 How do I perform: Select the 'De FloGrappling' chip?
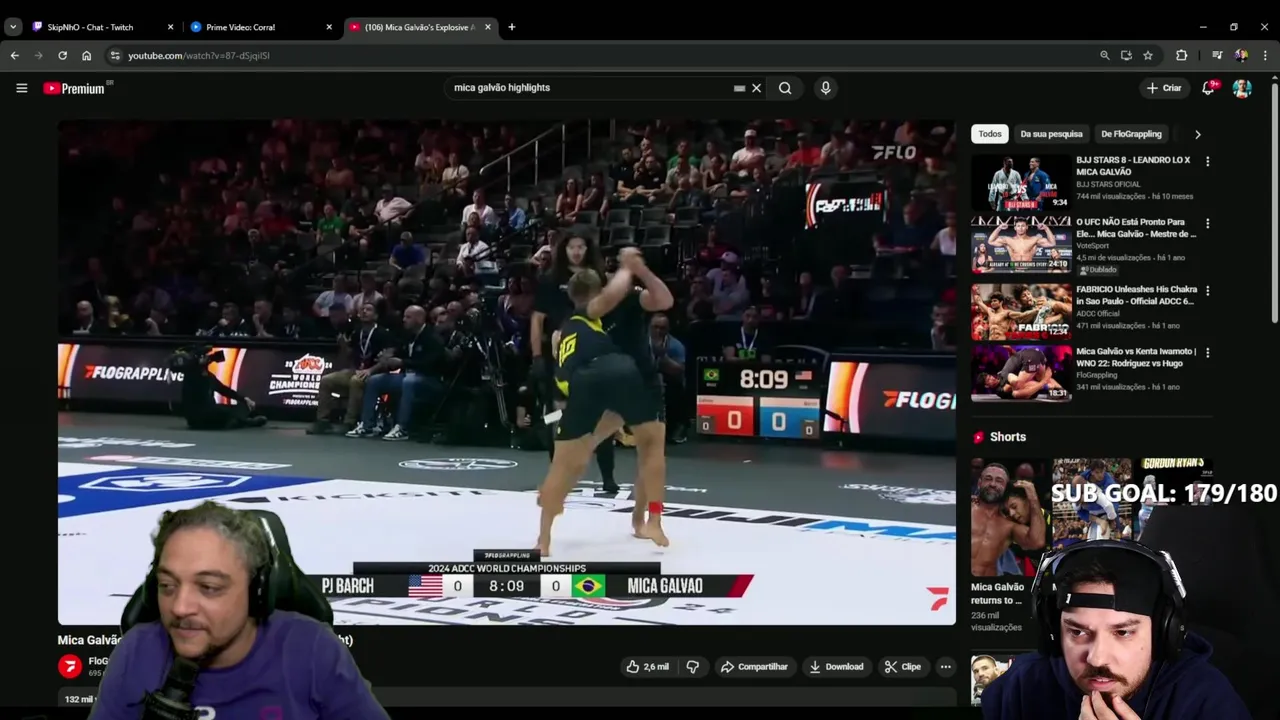(1131, 134)
